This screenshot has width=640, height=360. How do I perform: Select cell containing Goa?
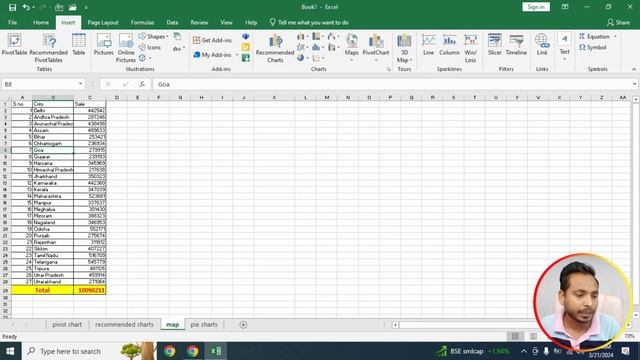[x=53, y=150]
